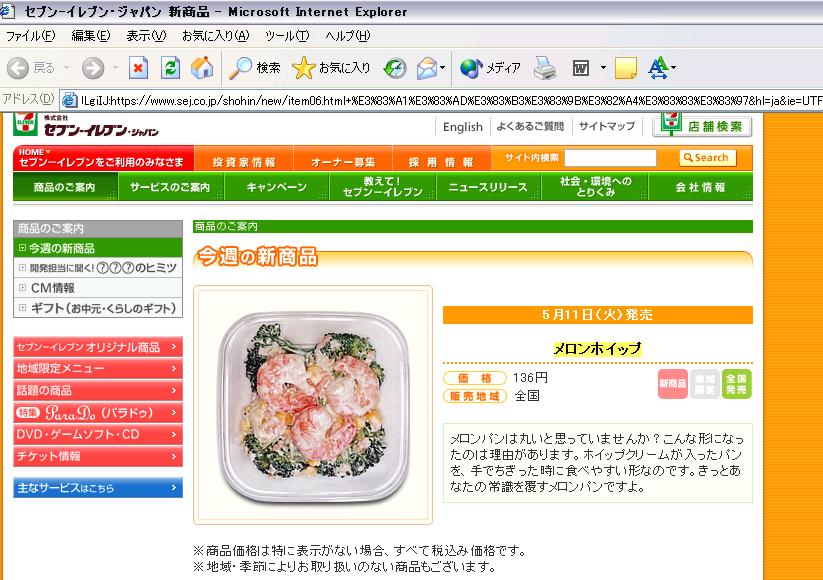Click the shrimp salad product thumbnail

click(313, 405)
